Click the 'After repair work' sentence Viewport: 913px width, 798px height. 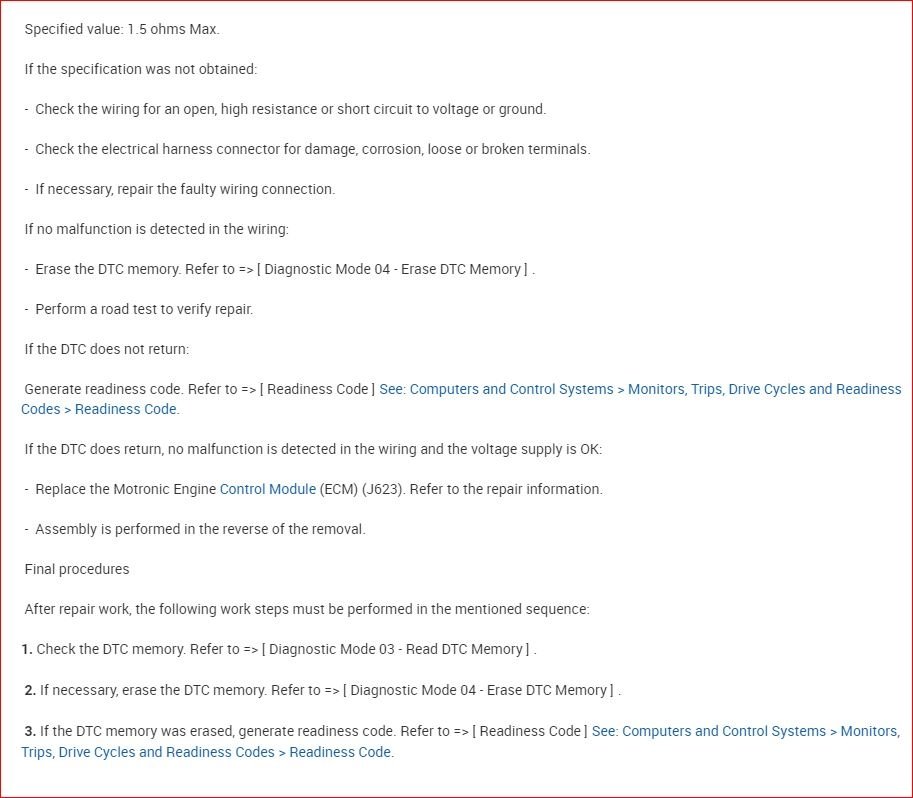click(307, 609)
